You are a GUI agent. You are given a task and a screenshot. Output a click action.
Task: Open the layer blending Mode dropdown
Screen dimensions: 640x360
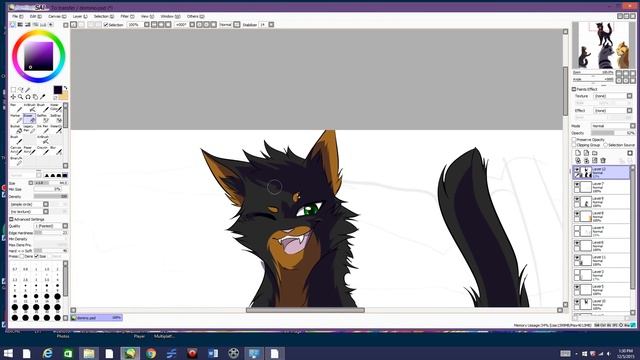pos(632,126)
